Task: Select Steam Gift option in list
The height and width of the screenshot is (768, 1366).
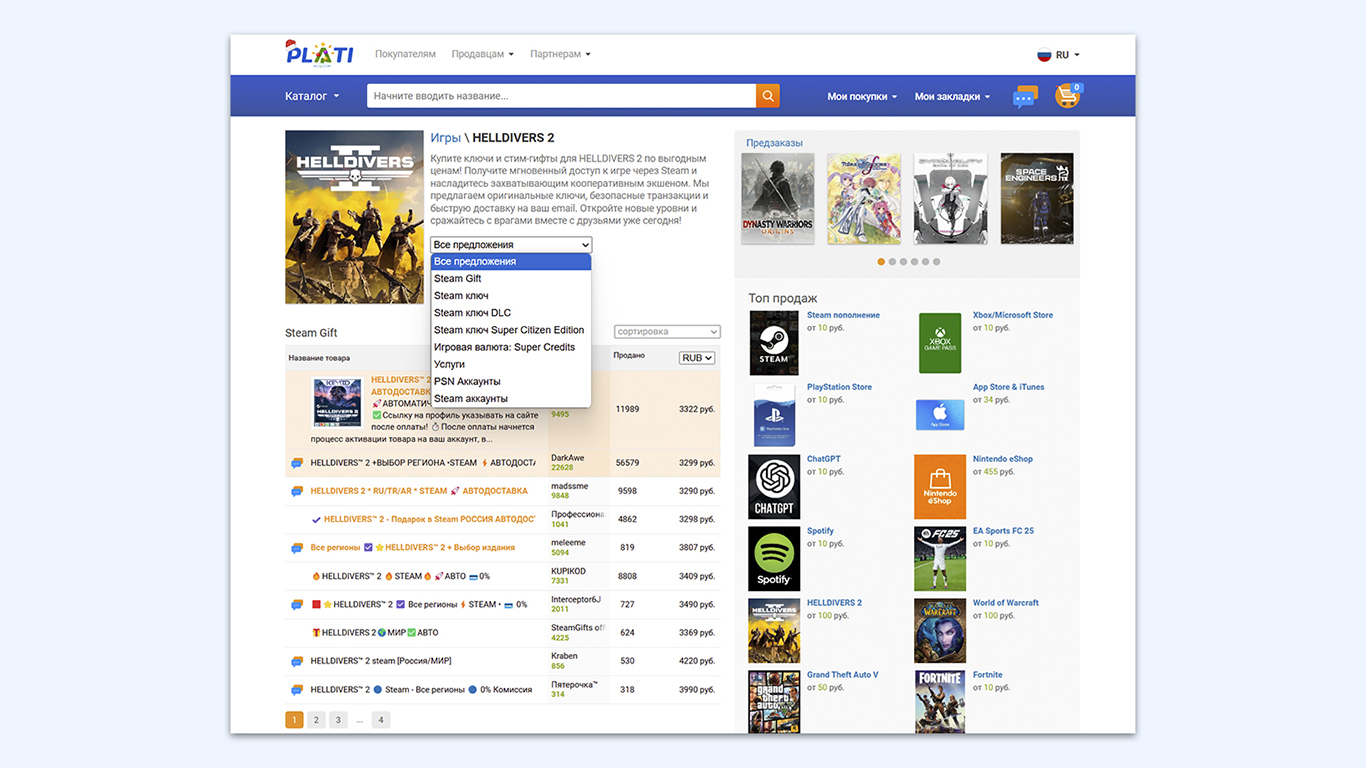Action: coord(511,279)
